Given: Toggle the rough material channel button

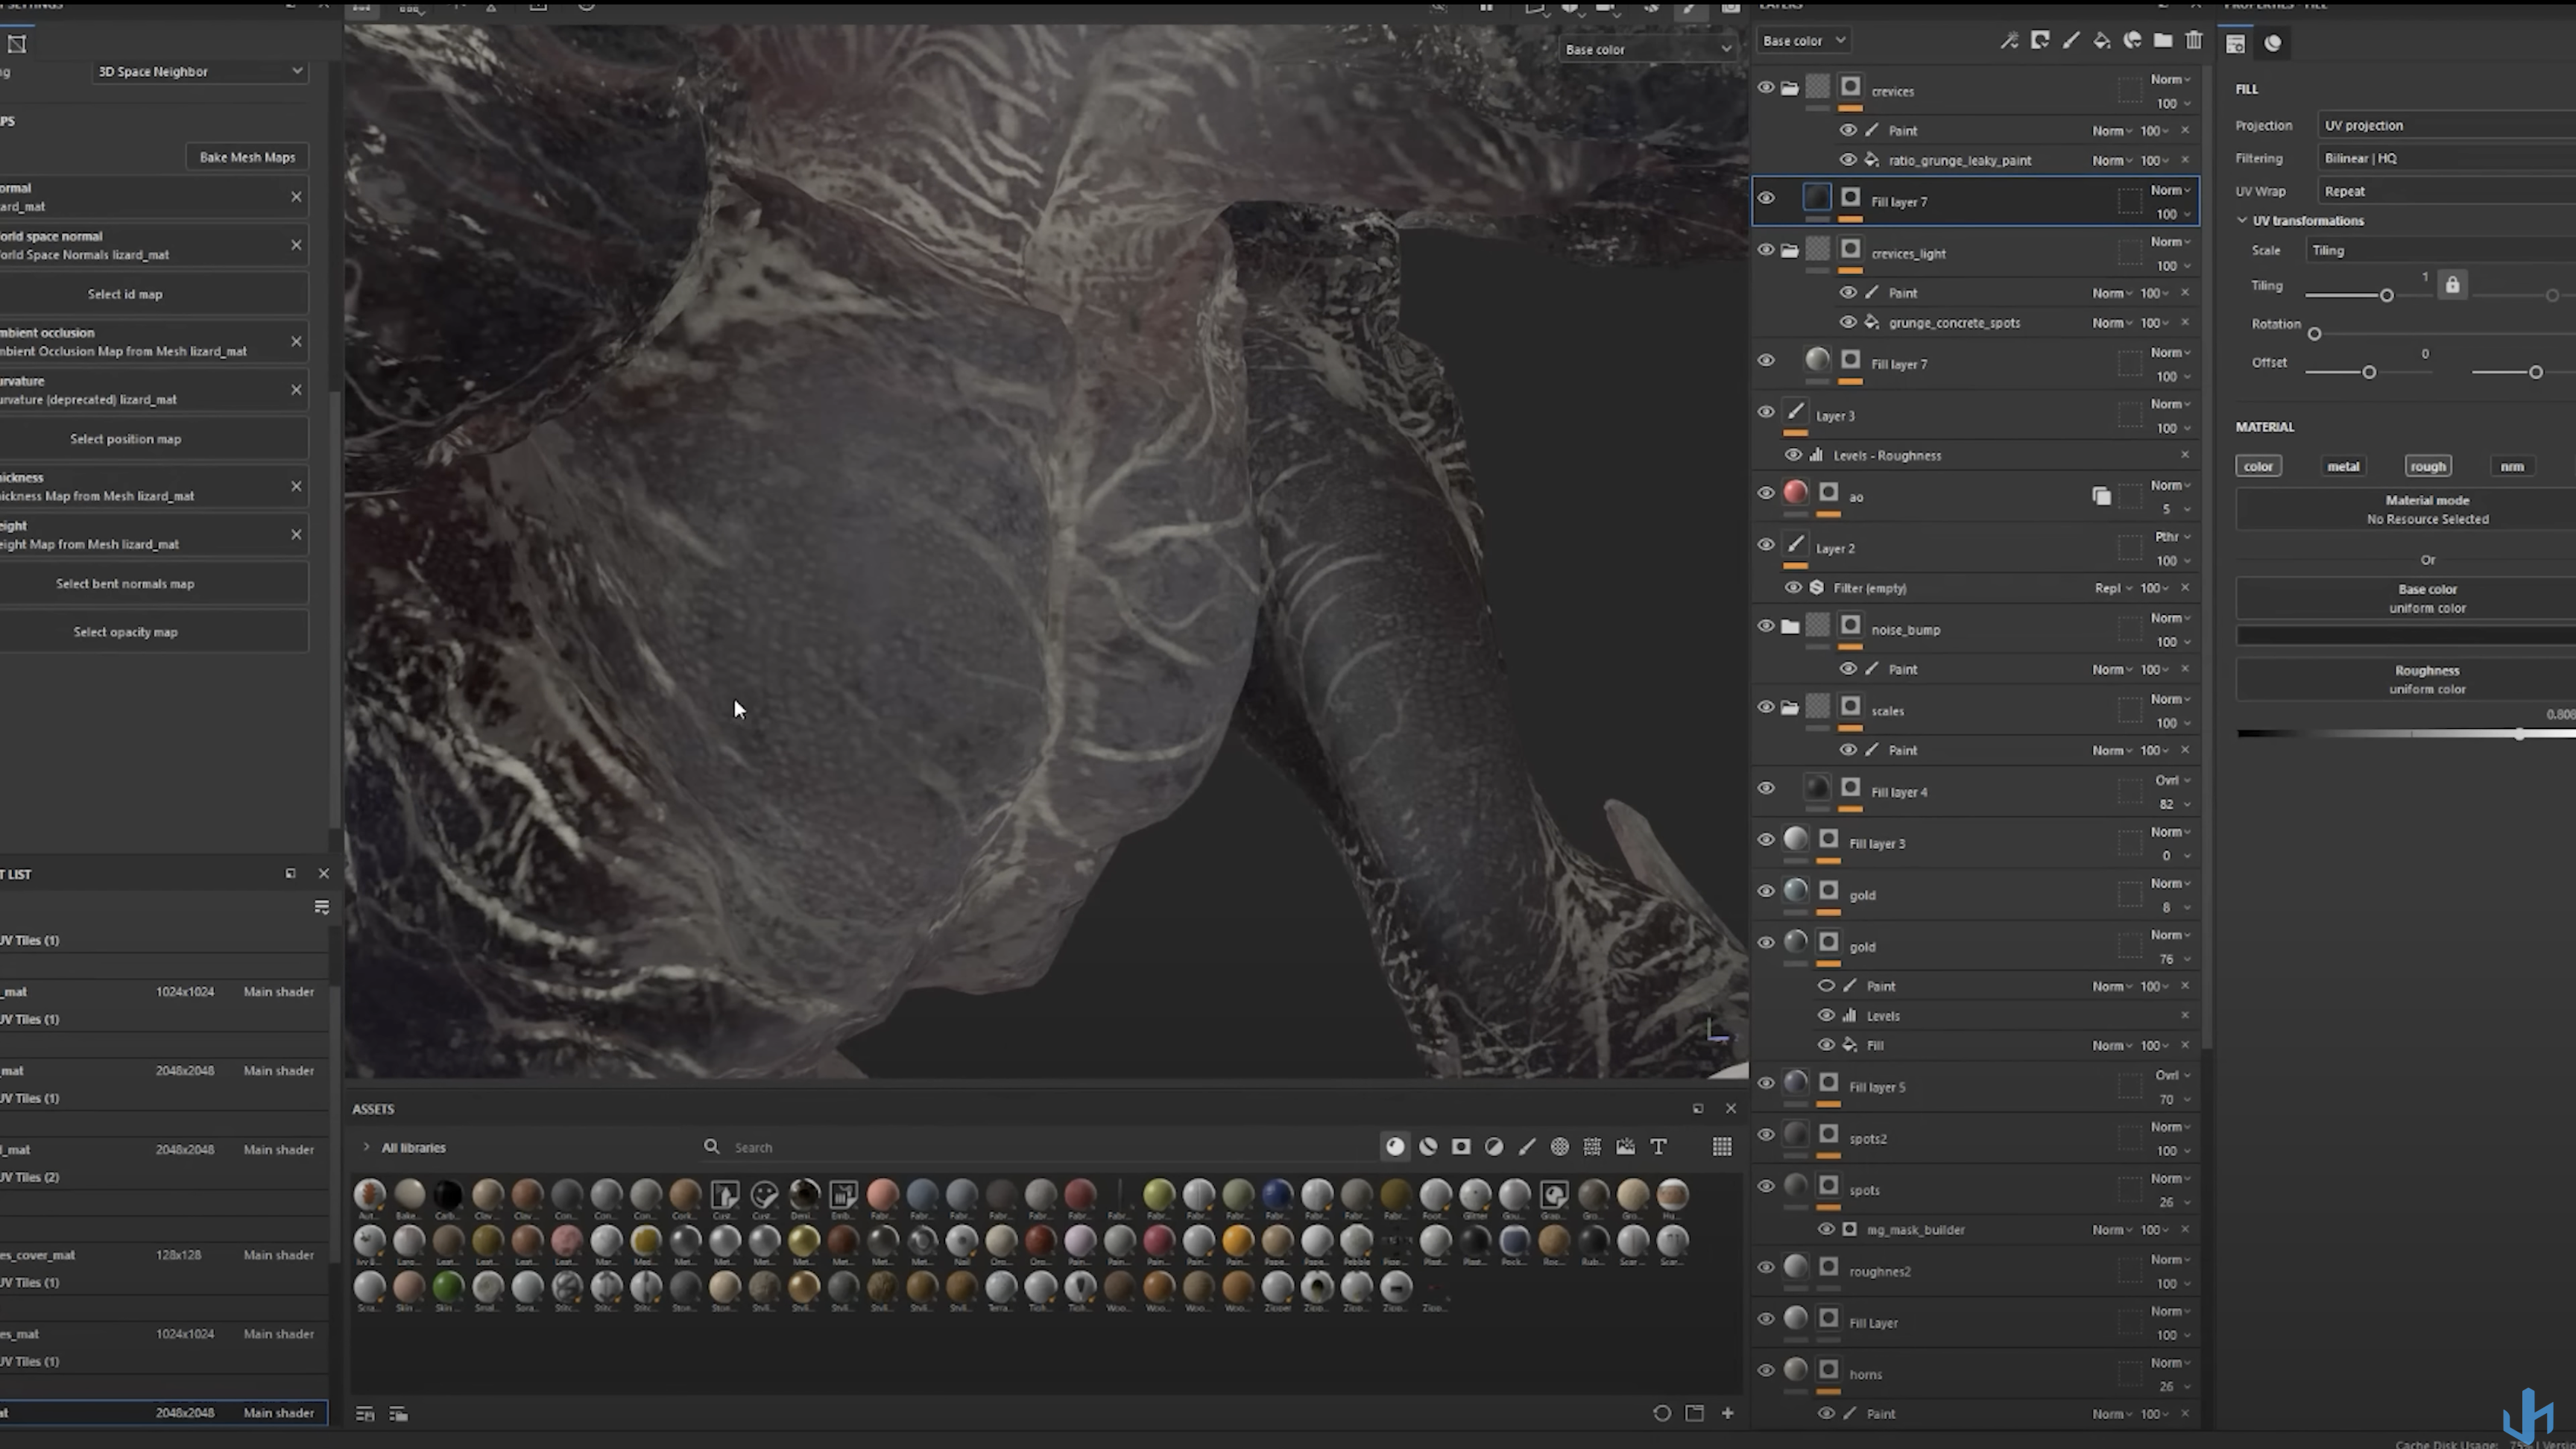Looking at the screenshot, I should point(2427,466).
